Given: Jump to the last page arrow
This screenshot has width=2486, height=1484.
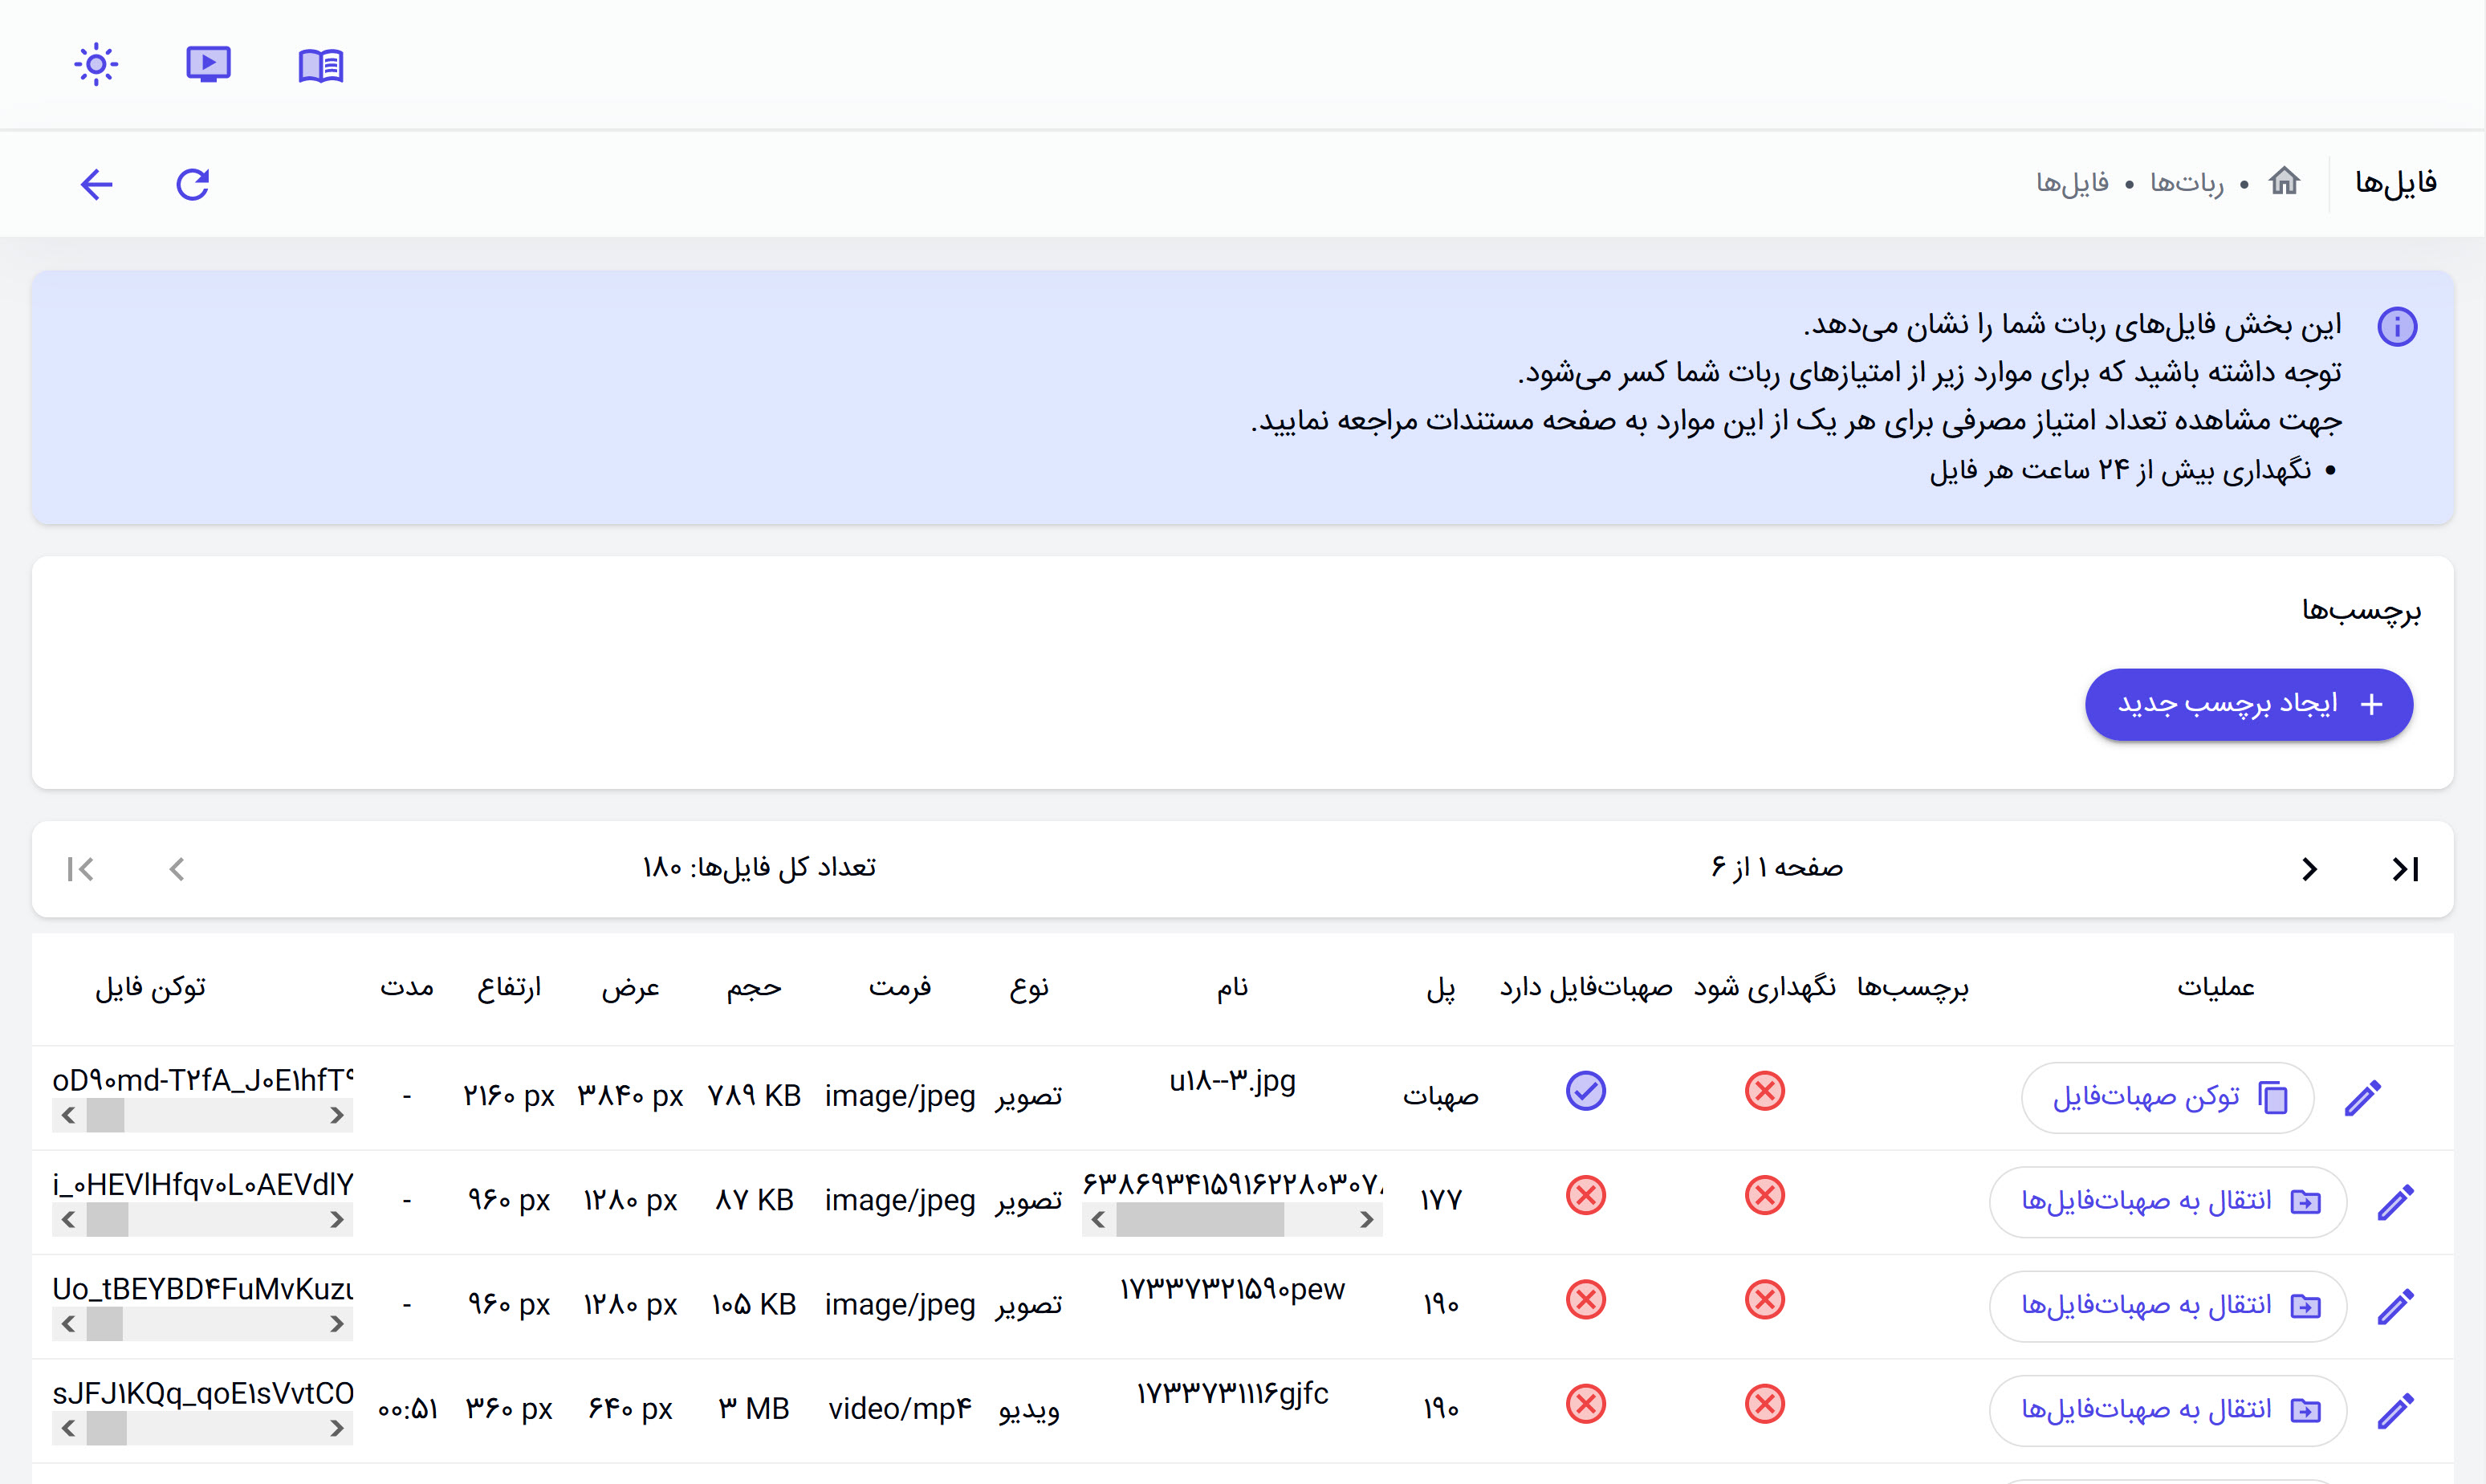Looking at the screenshot, I should click(2405, 869).
